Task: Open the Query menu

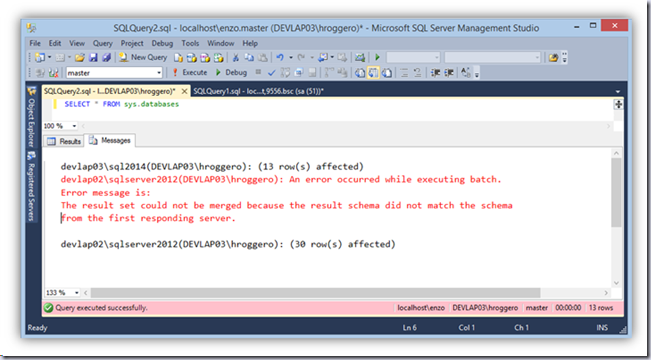Action: point(103,43)
